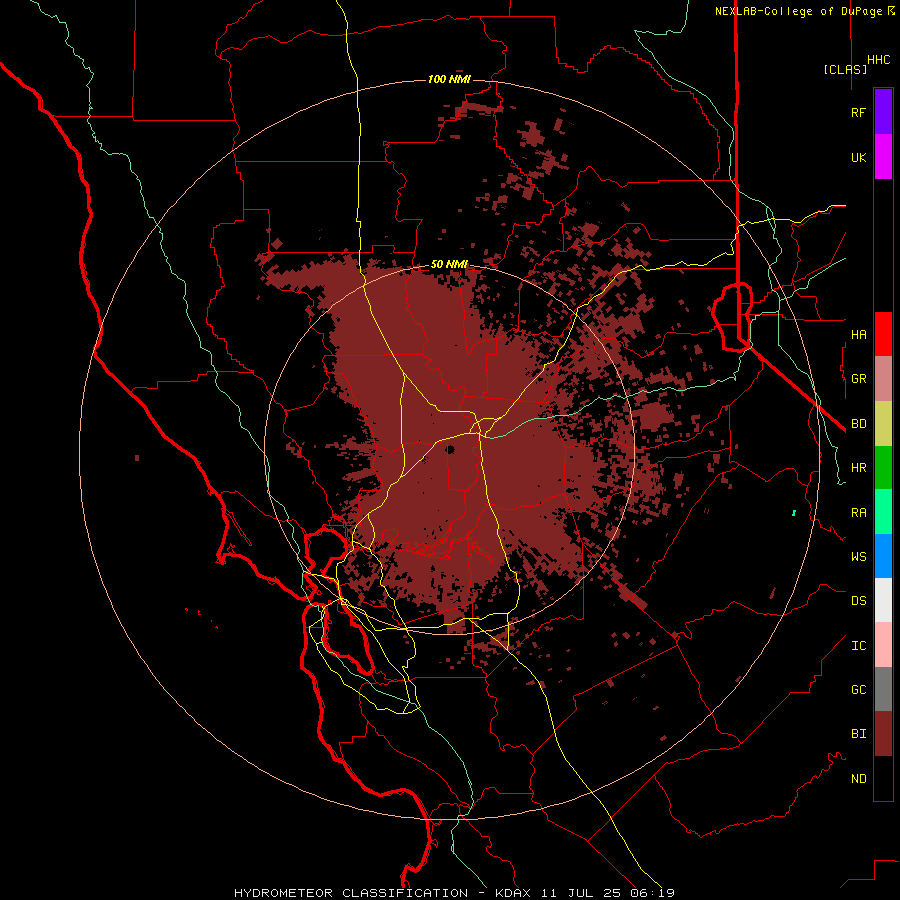Click the Hydrometeor Classification KDAX title caption
The height and width of the screenshot is (900, 900).
point(454,893)
